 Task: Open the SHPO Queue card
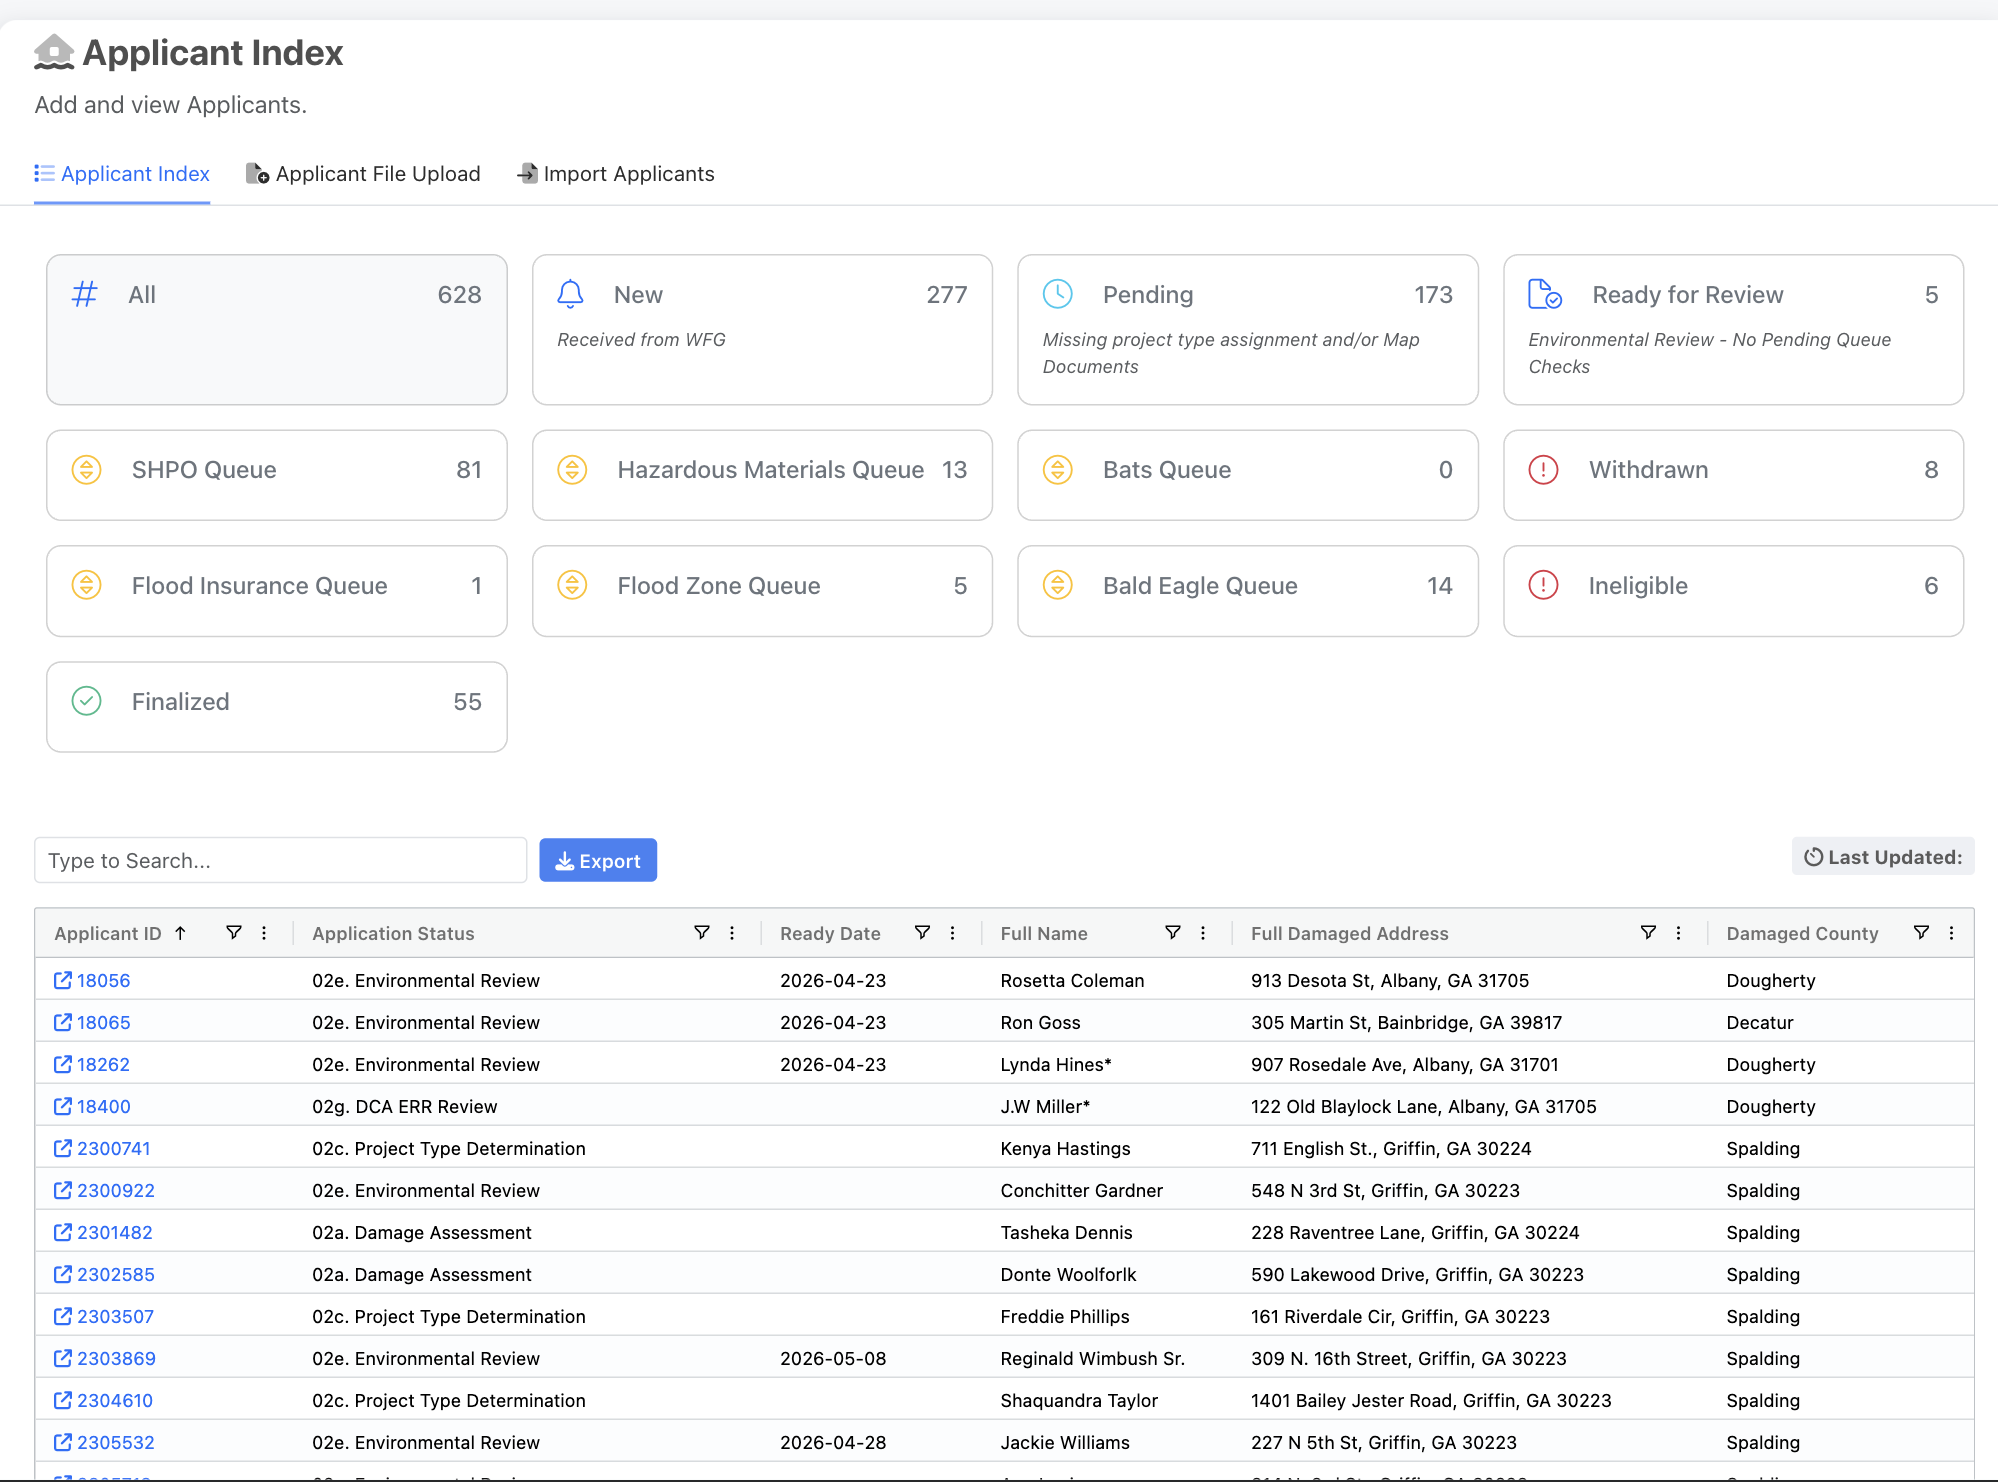coord(277,475)
